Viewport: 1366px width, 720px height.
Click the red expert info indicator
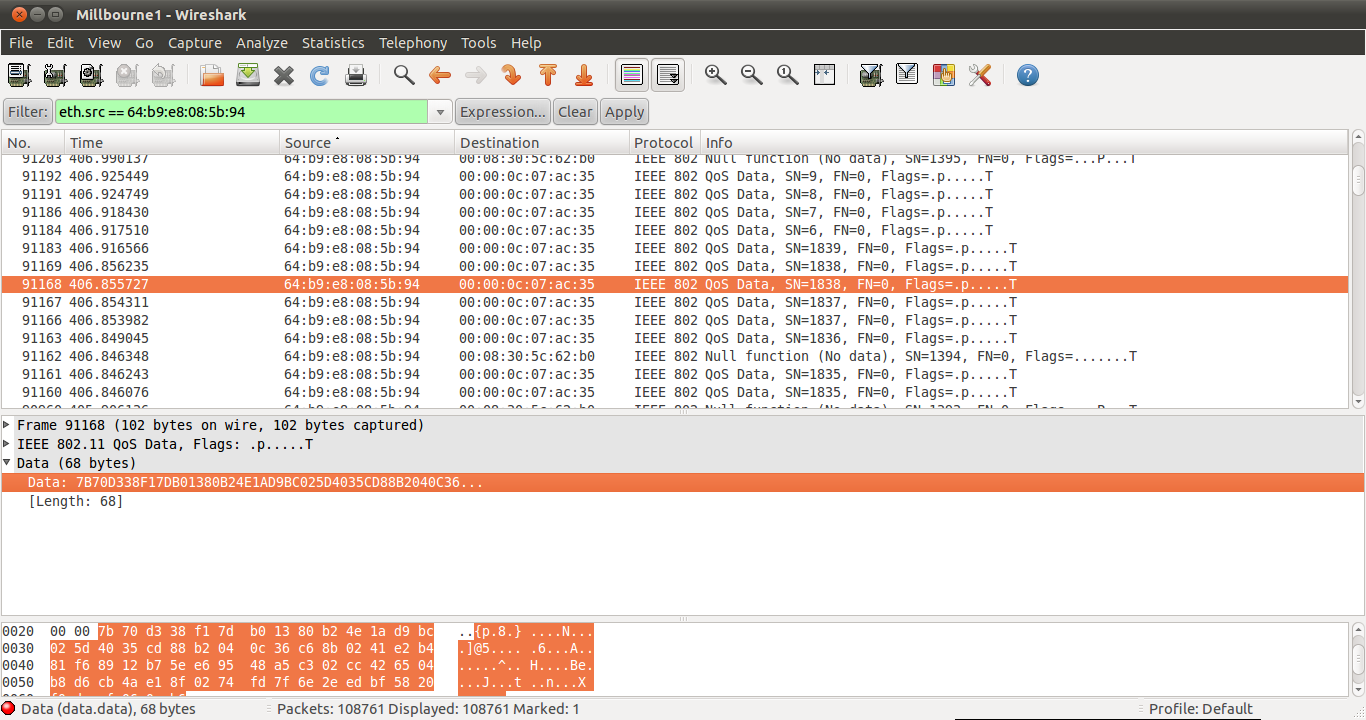pos(8,709)
